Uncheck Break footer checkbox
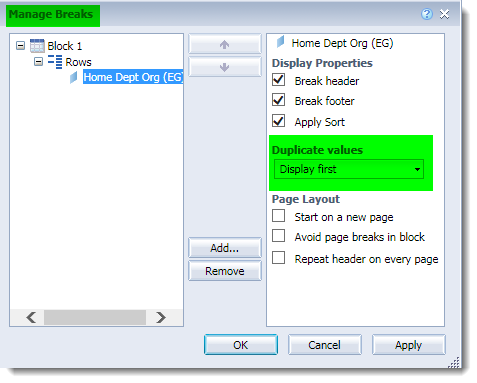 [278, 100]
